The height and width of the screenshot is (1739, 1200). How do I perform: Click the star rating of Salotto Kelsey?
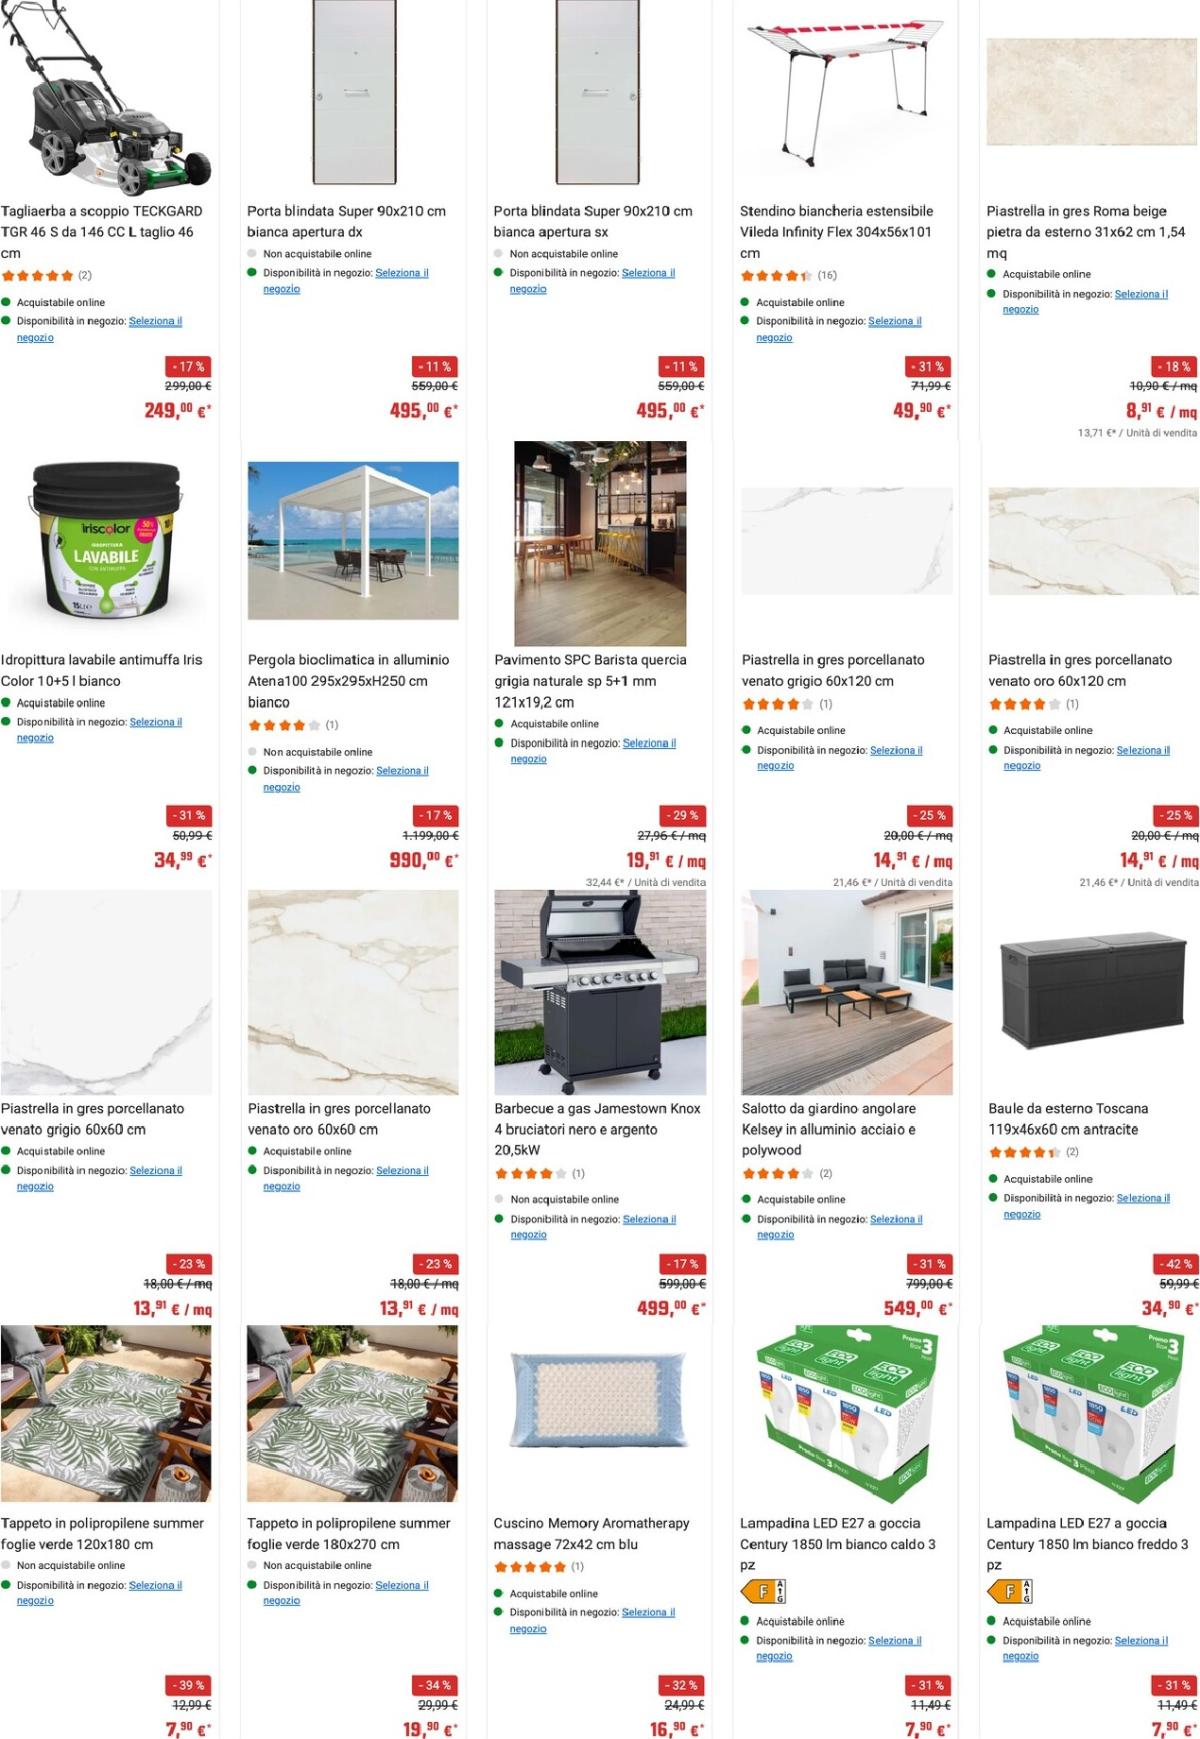777,1173
